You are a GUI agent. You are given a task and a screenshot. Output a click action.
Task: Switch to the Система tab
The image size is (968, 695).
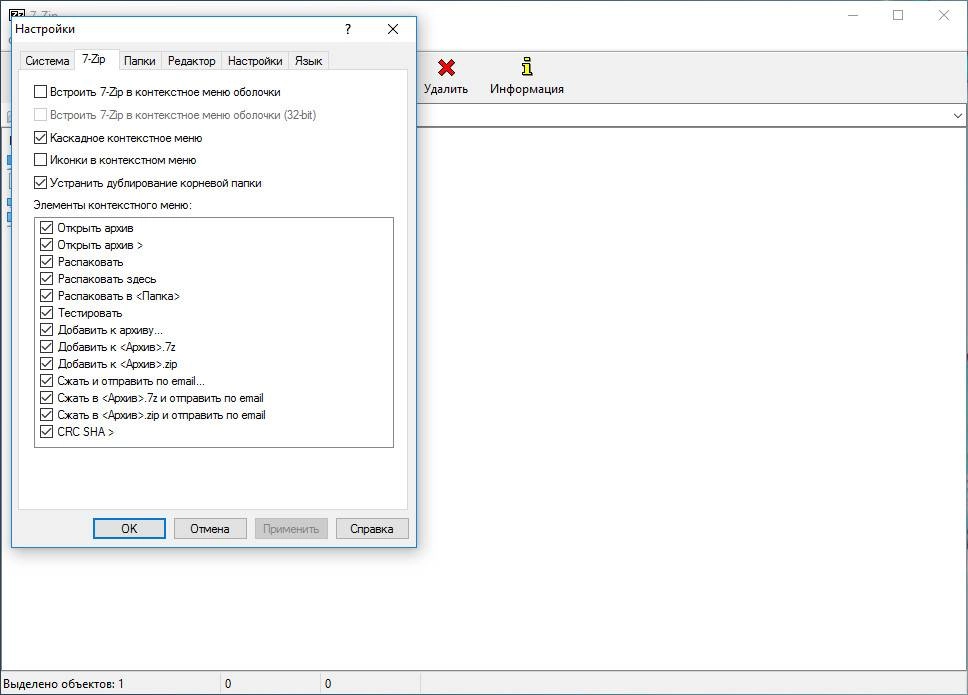tap(47, 60)
